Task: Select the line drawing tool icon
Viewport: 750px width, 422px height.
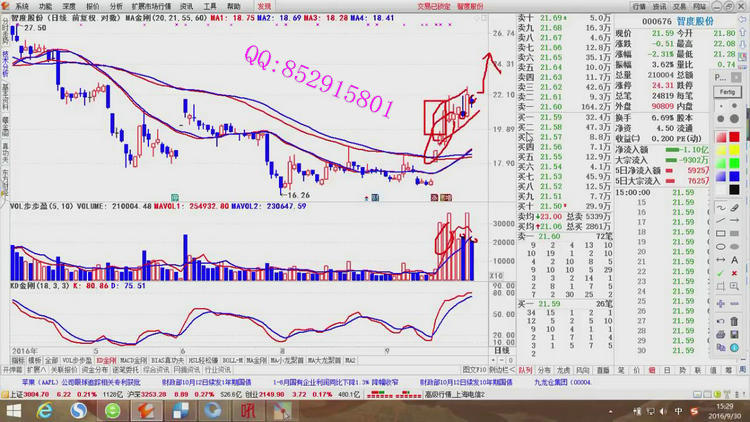Action: click(720, 221)
